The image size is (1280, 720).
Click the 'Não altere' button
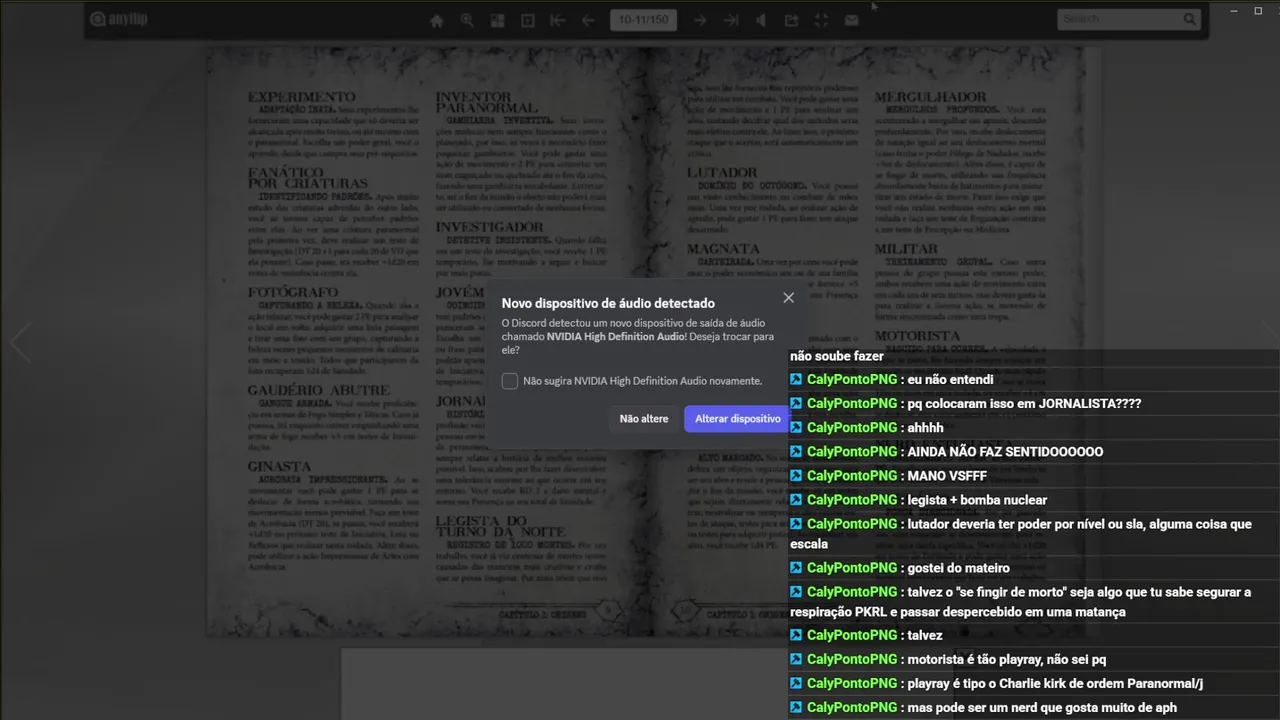pos(644,419)
